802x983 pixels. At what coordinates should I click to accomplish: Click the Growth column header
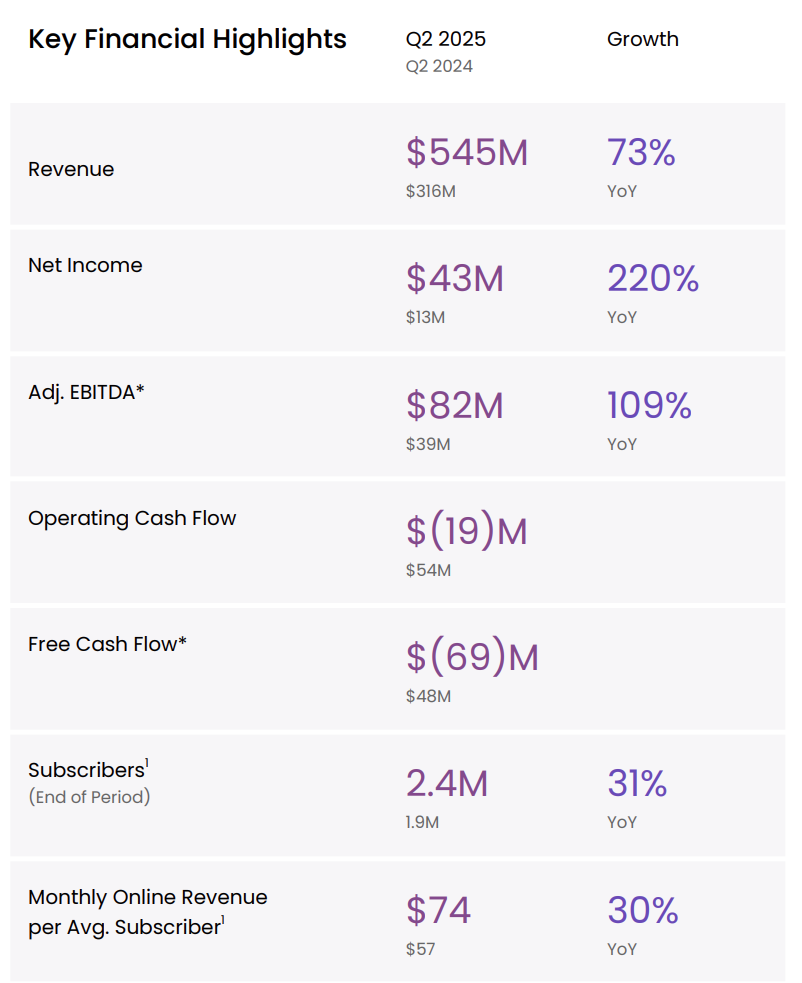(x=642, y=39)
